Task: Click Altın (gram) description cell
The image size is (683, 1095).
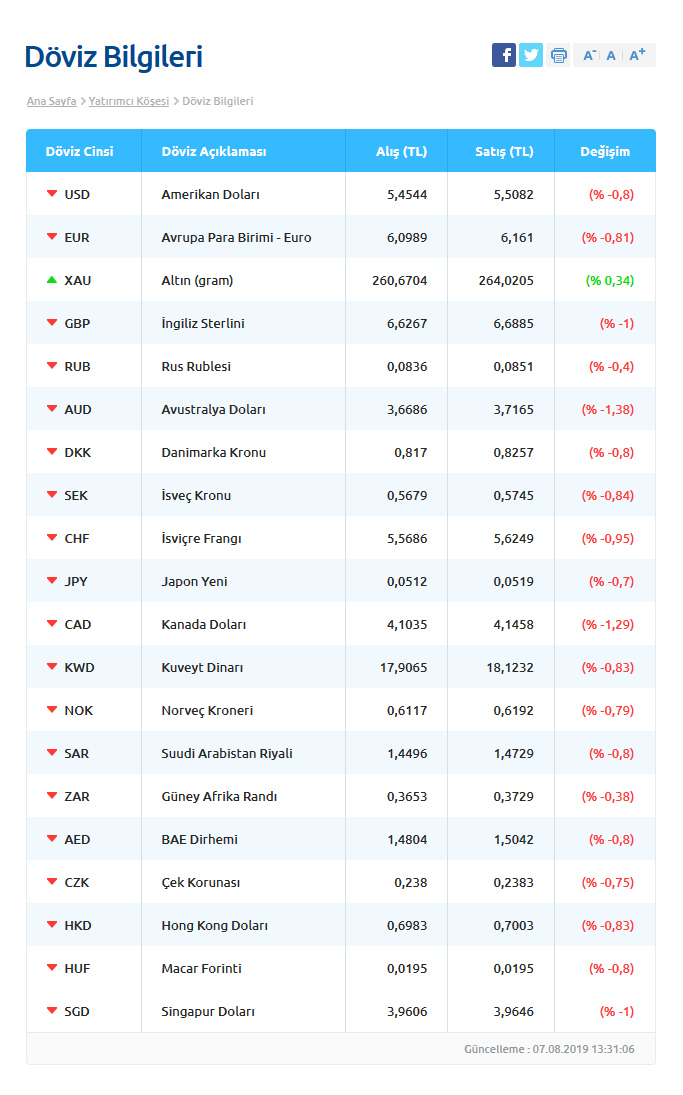Action: 198,281
